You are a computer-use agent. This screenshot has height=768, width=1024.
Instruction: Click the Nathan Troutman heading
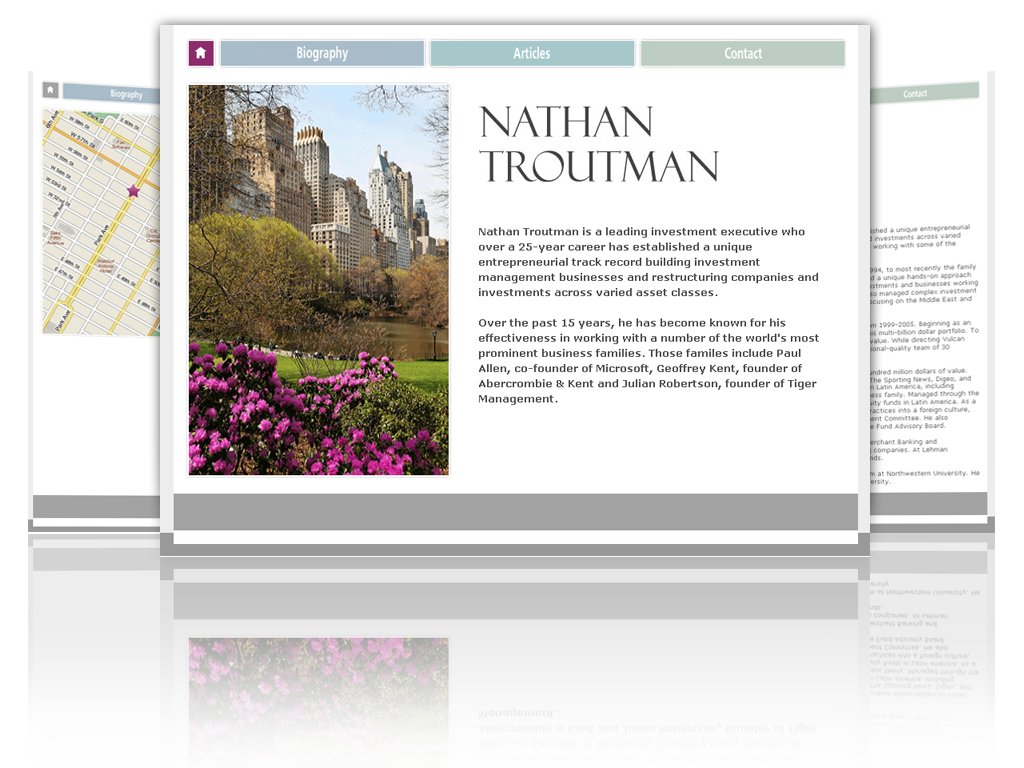tap(598, 144)
